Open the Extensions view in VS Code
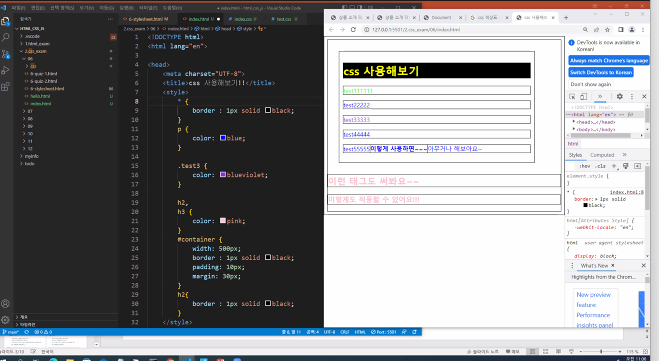Screen dimensions: 659x361 (x=5, y=87)
